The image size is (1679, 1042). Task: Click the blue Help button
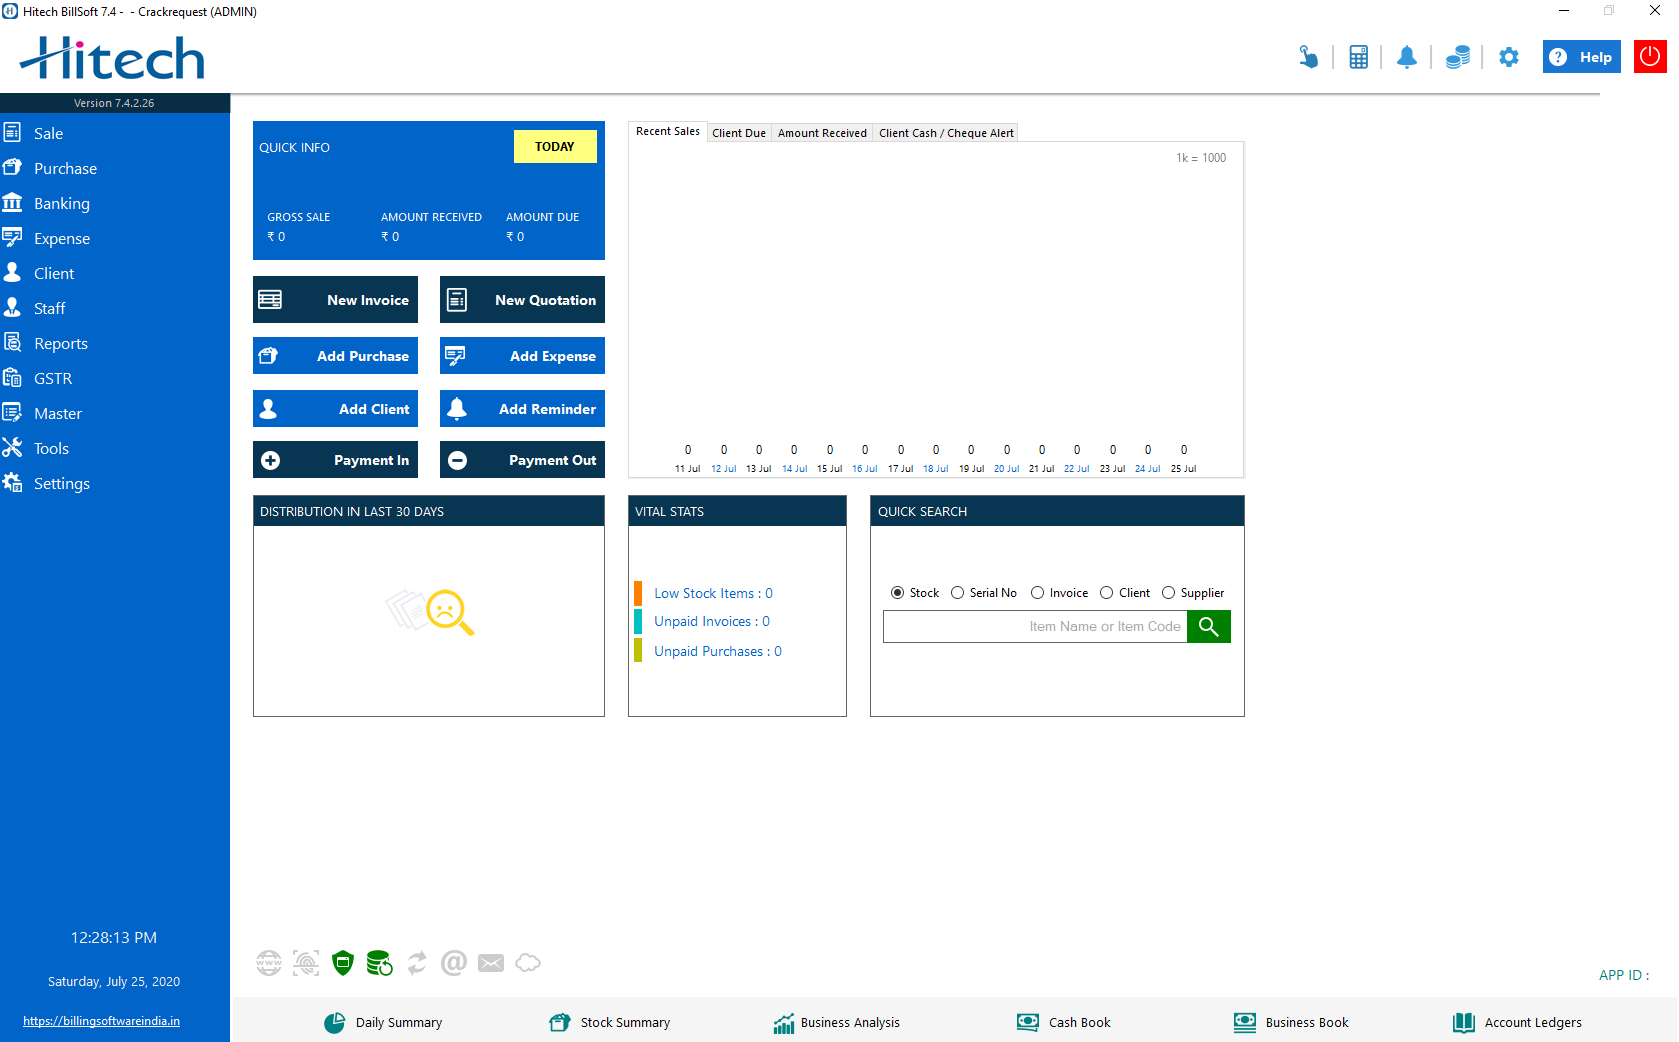(x=1581, y=57)
